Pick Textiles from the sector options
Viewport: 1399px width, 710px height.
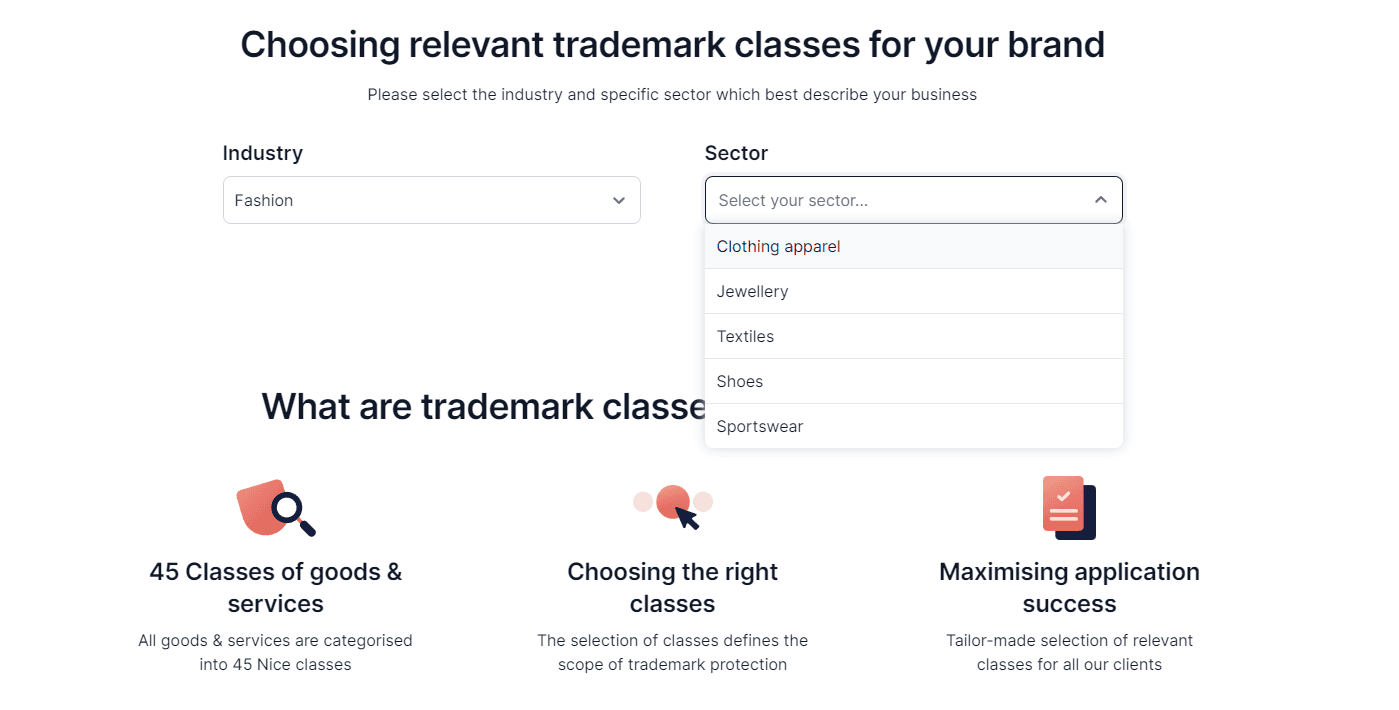914,336
